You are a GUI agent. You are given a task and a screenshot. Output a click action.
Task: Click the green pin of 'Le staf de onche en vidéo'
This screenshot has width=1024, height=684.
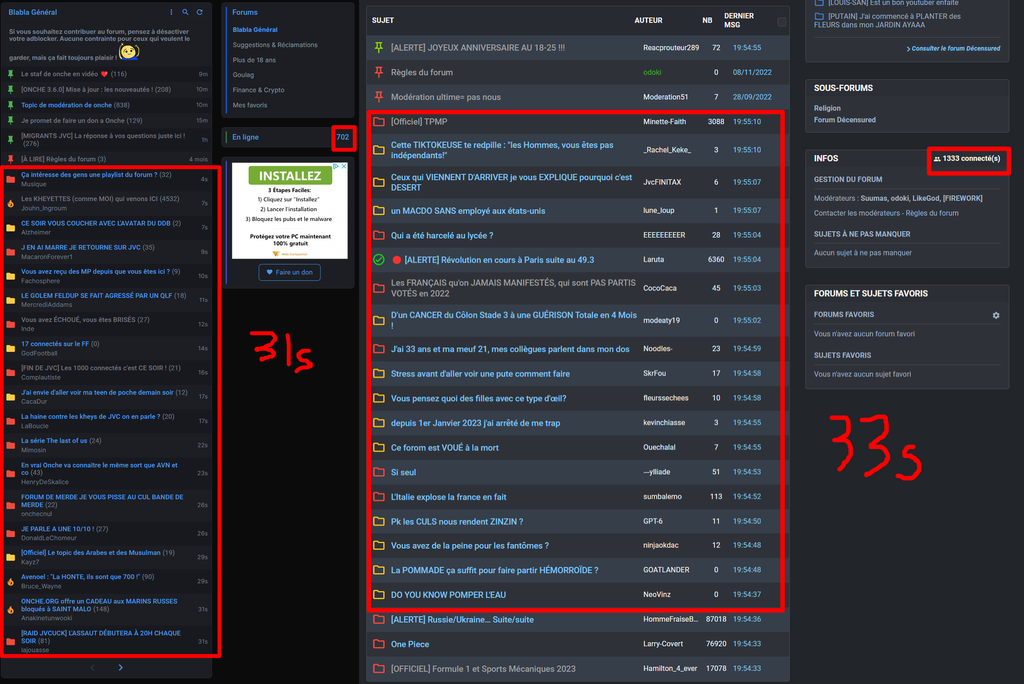(x=10, y=74)
